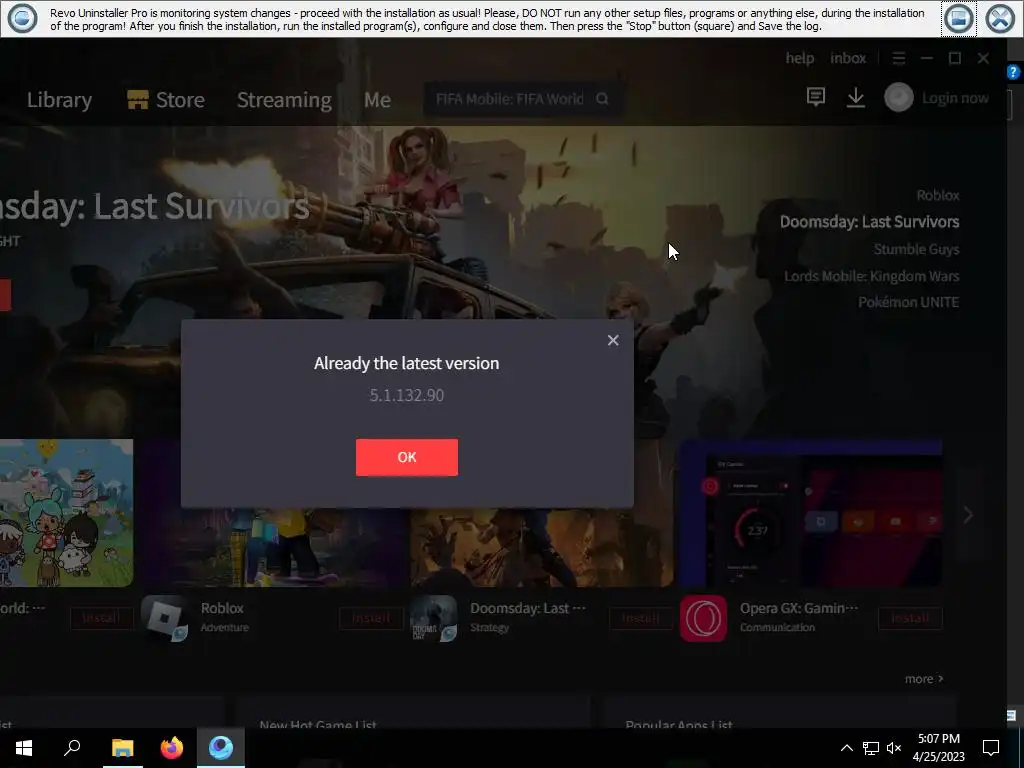The width and height of the screenshot is (1024, 768).
Task: Open the Doomsday game card thumbnail
Action: tap(541, 547)
